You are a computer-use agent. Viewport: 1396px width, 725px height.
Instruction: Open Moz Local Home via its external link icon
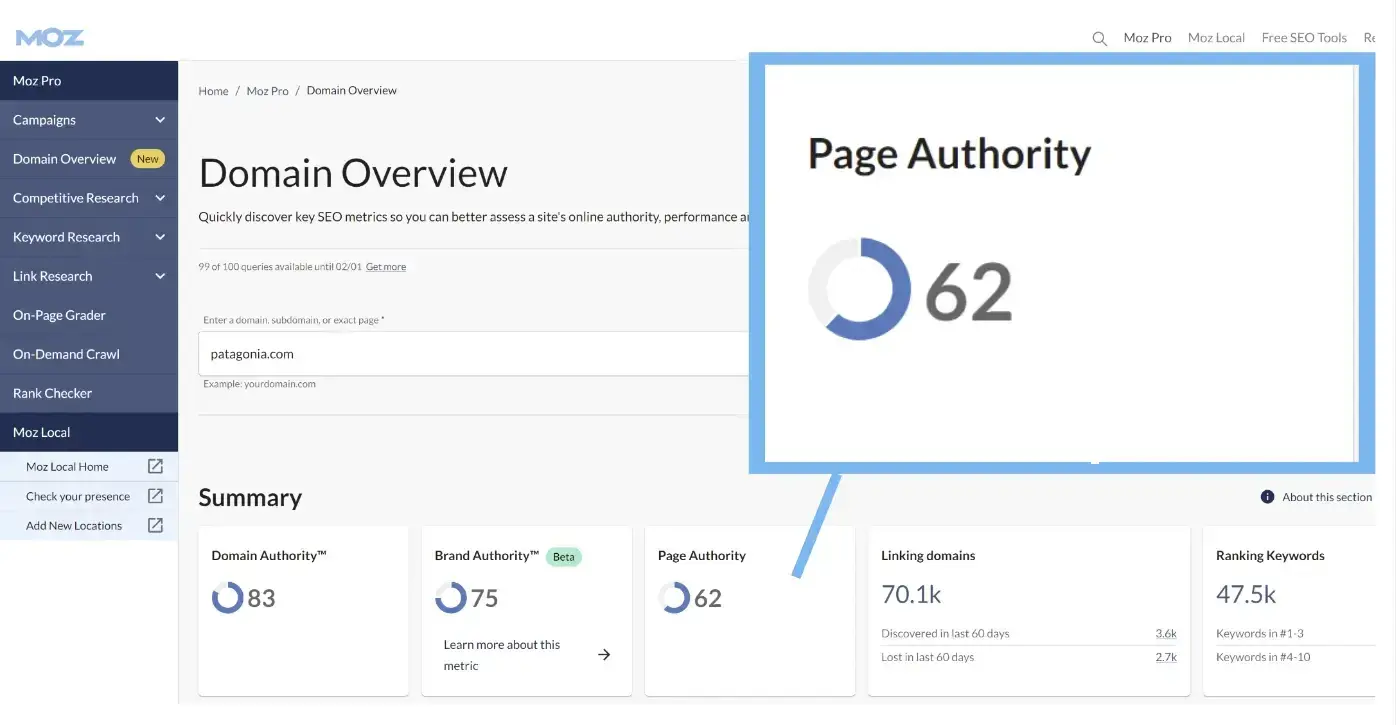155,465
